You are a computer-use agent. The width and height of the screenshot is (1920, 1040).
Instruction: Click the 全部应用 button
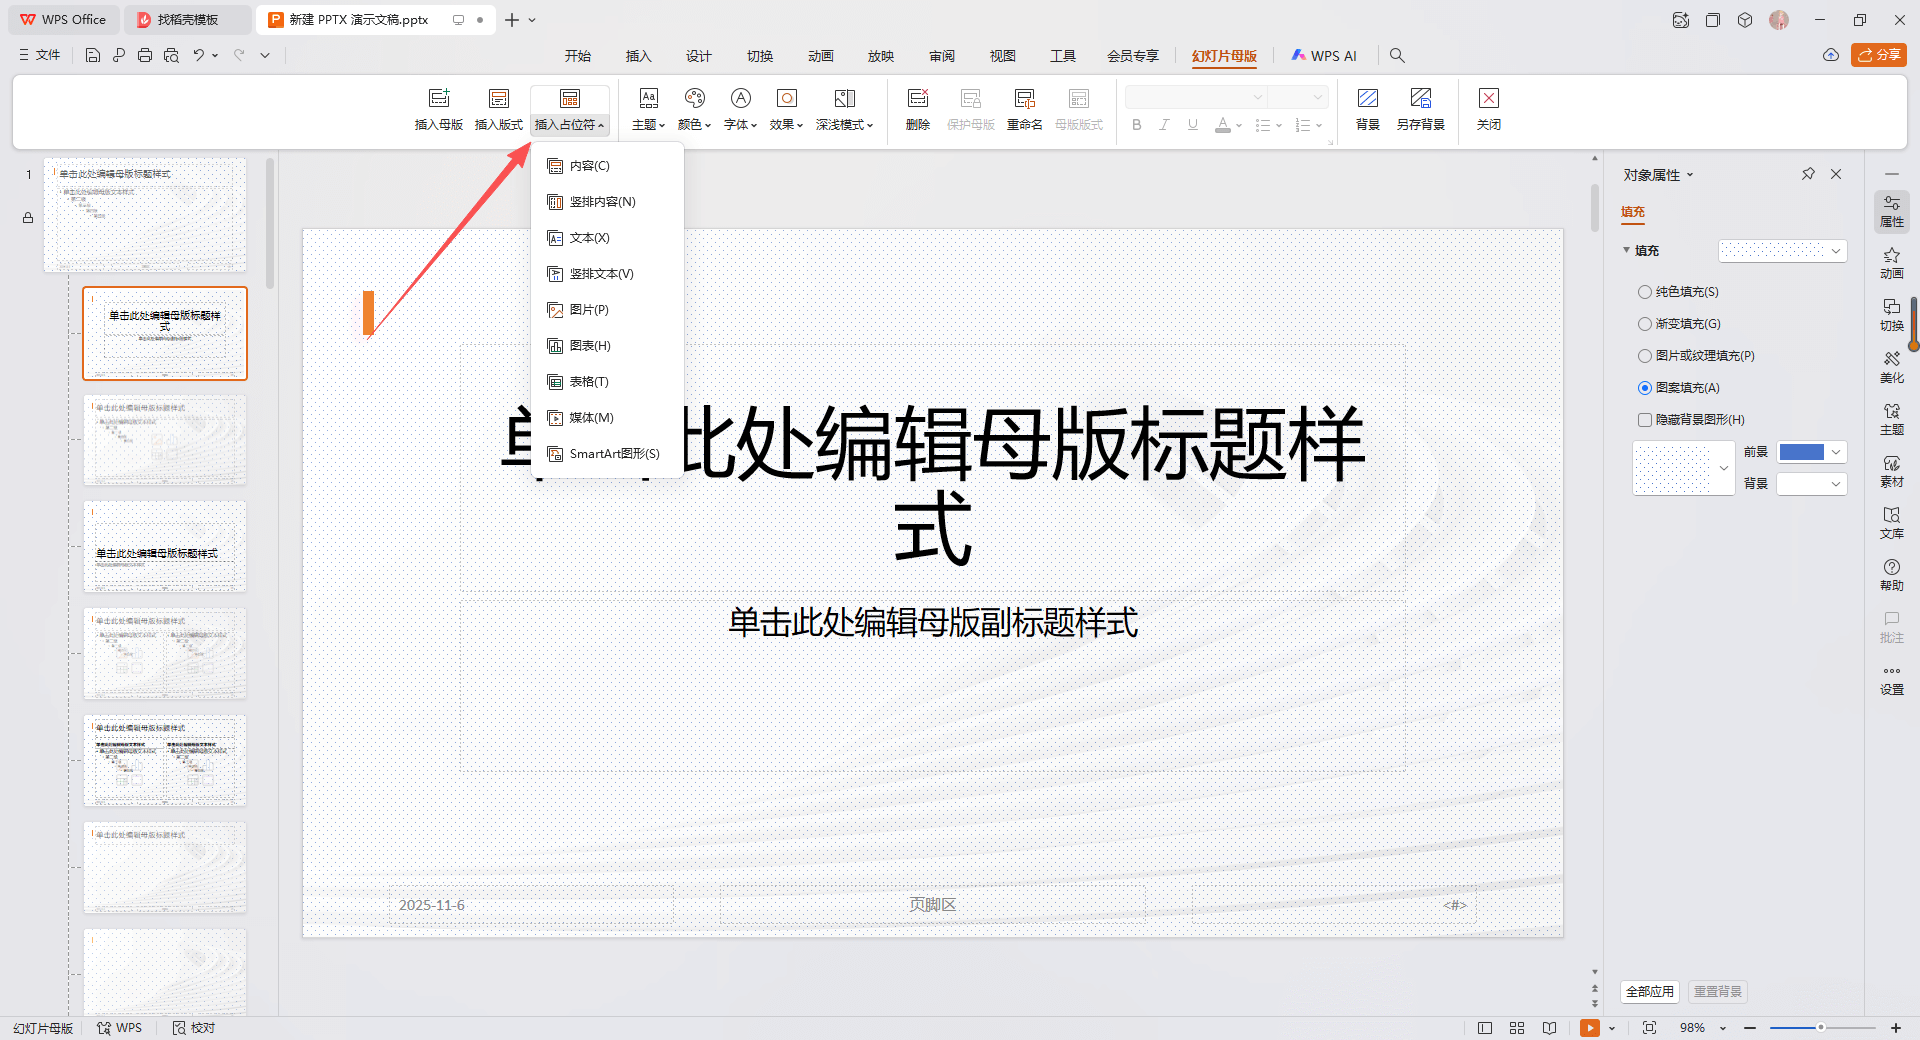point(1649,991)
